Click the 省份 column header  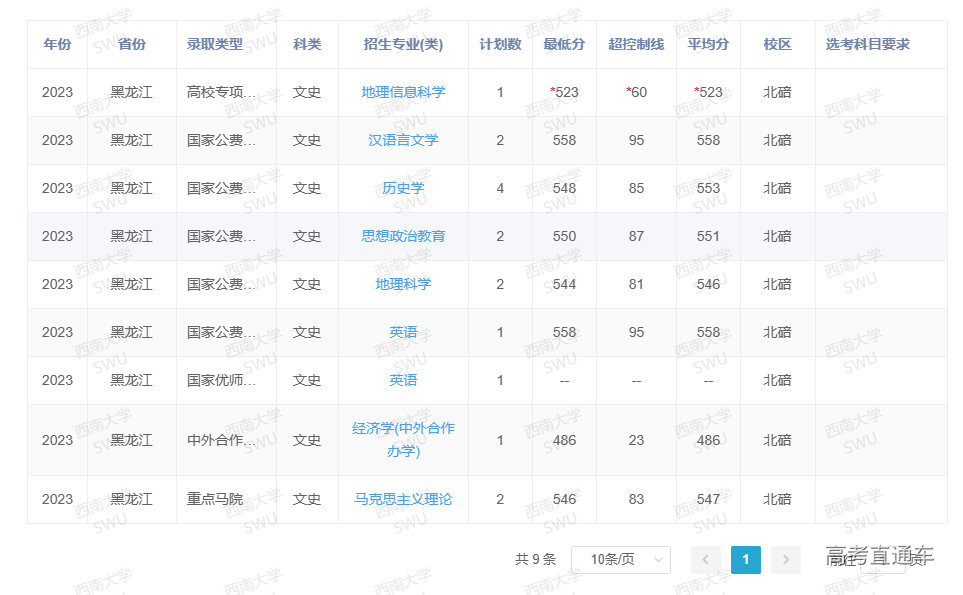coord(131,44)
